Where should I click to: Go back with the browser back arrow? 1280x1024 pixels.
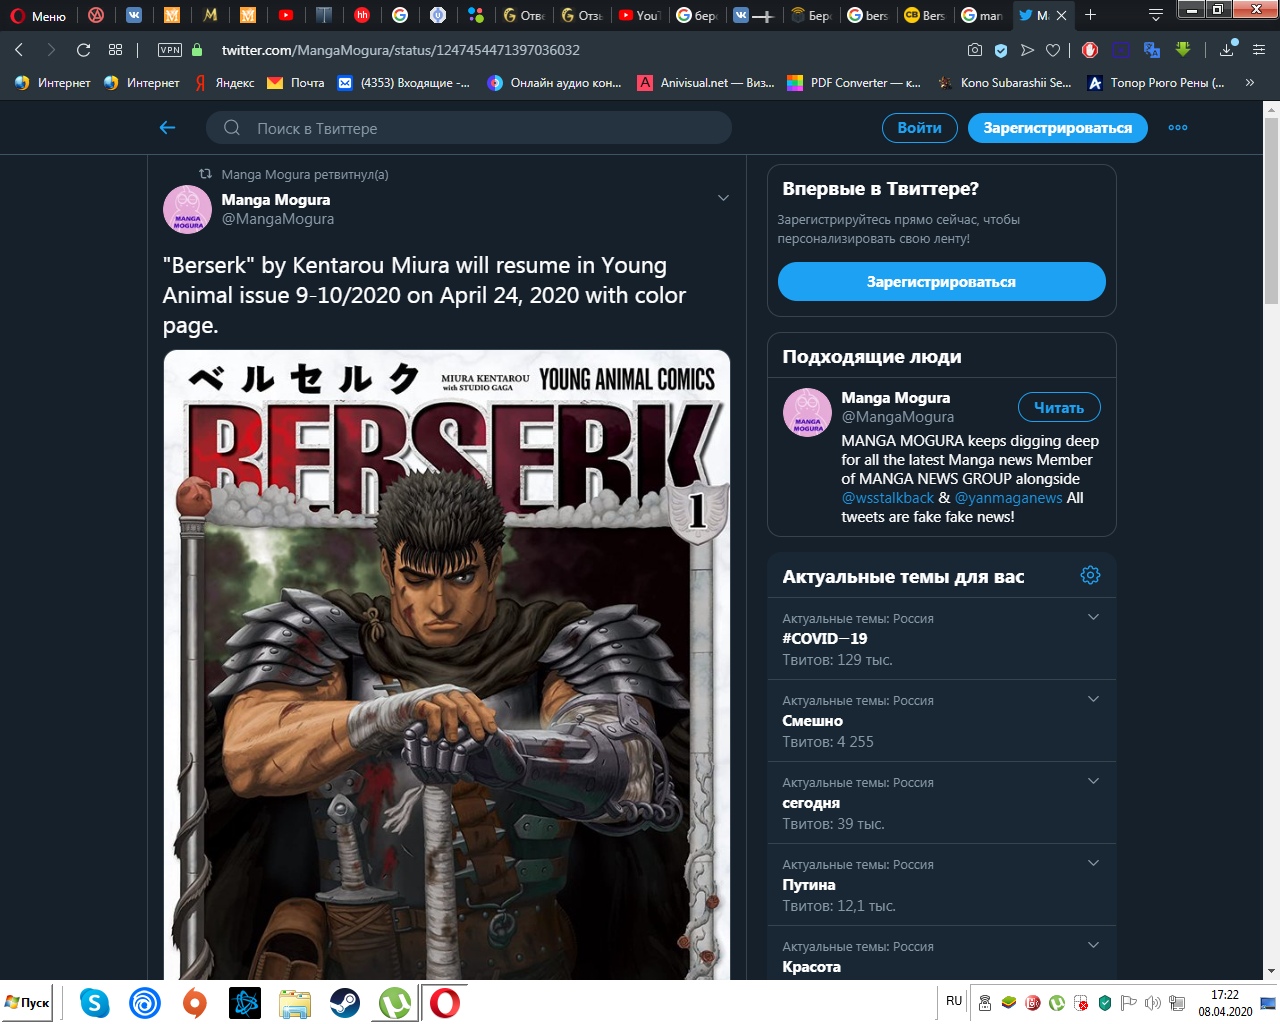(x=19, y=49)
